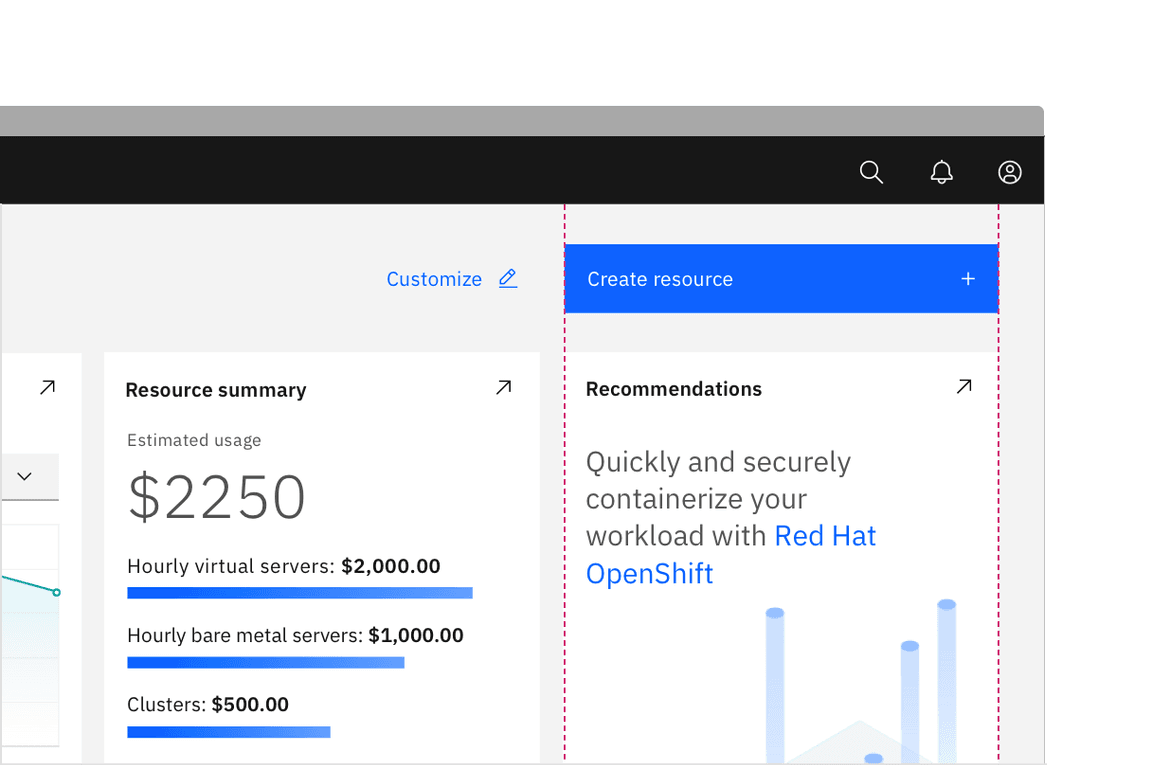Click the arrow icon on the leftmost card
Screen dimensions: 1152x765
(47, 387)
